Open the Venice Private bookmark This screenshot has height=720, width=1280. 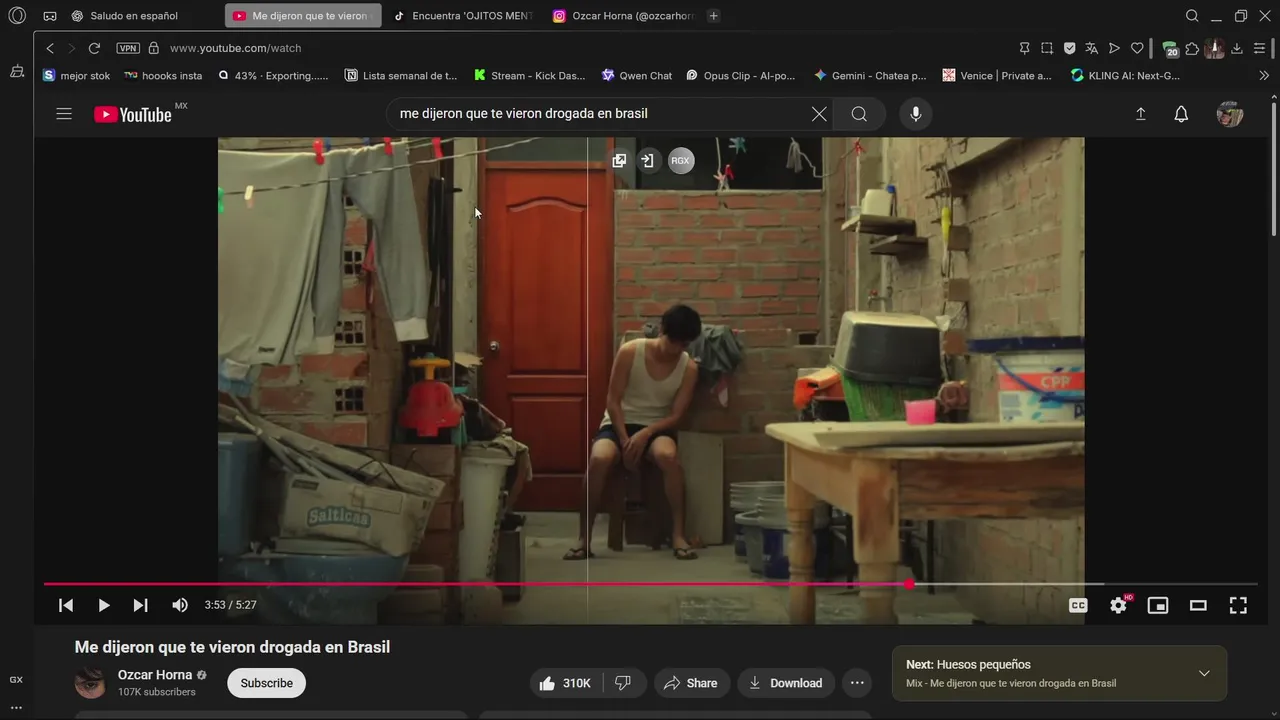[998, 76]
